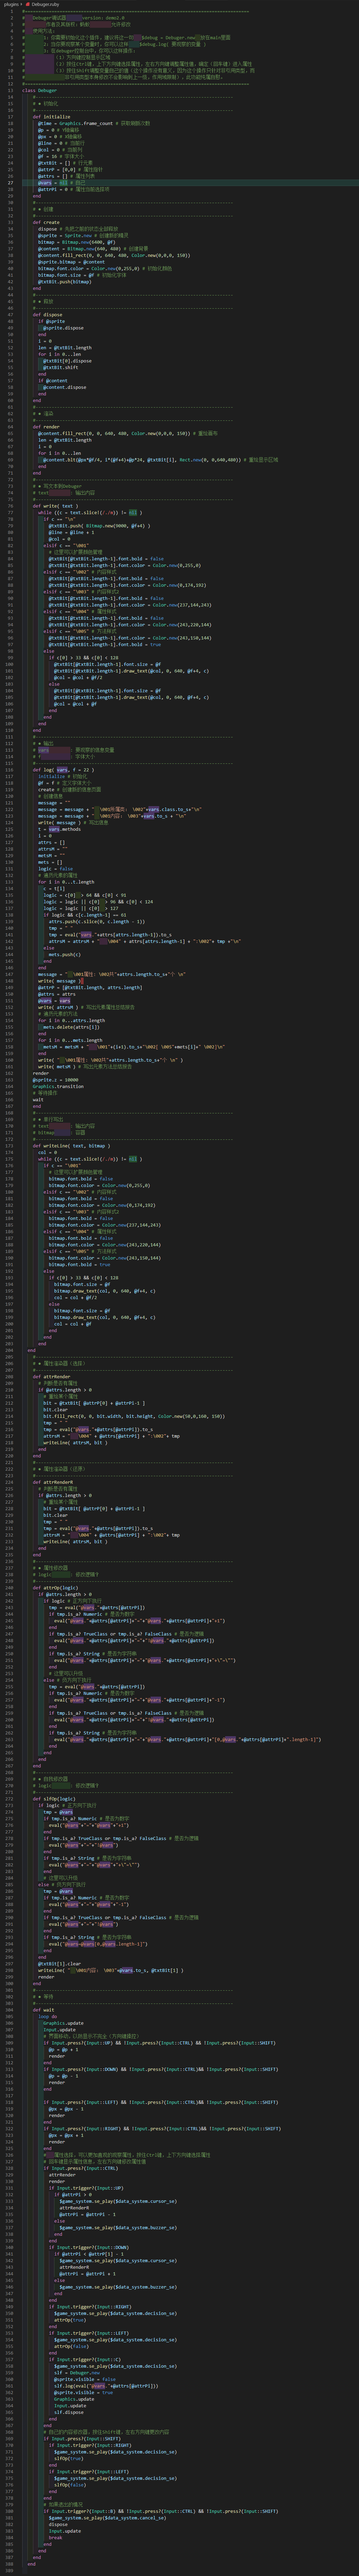359x2576 pixels.
Task: Click the 'mets.delete(attrs[i])' statement
Action: point(72,1027)
